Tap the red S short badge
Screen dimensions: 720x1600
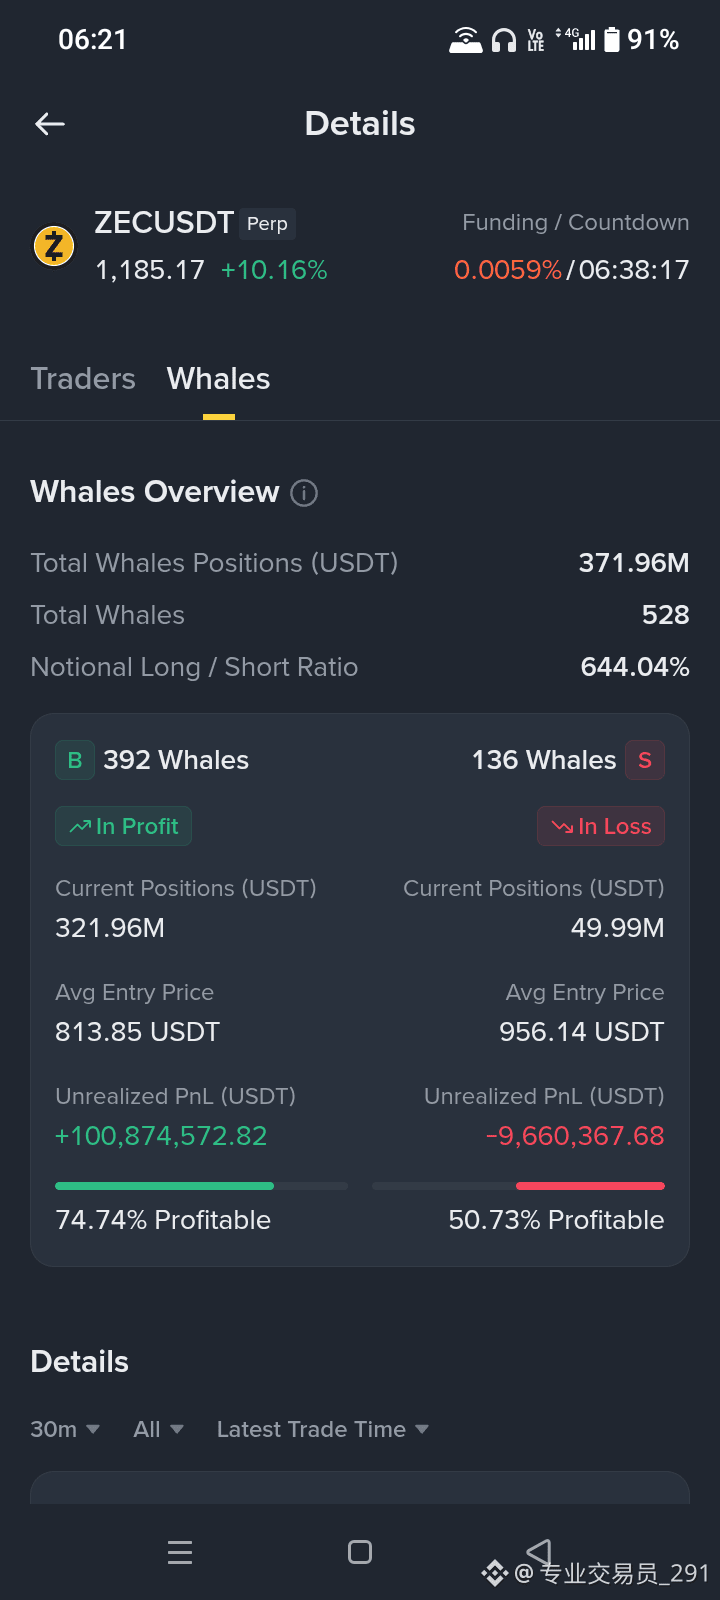645,760
